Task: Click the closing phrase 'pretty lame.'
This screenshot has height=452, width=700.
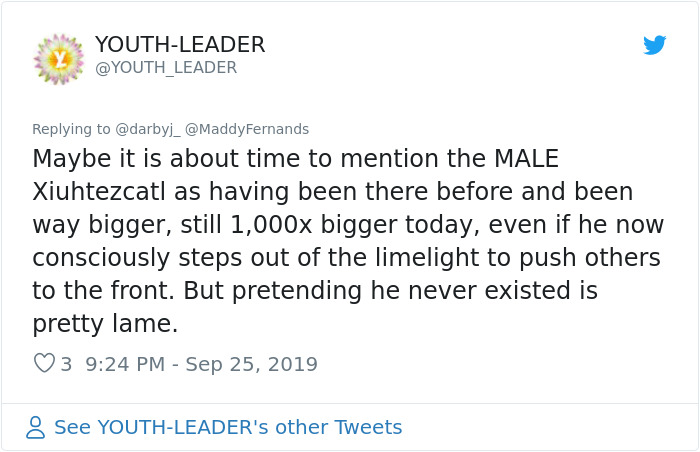Action: [106, 323]
